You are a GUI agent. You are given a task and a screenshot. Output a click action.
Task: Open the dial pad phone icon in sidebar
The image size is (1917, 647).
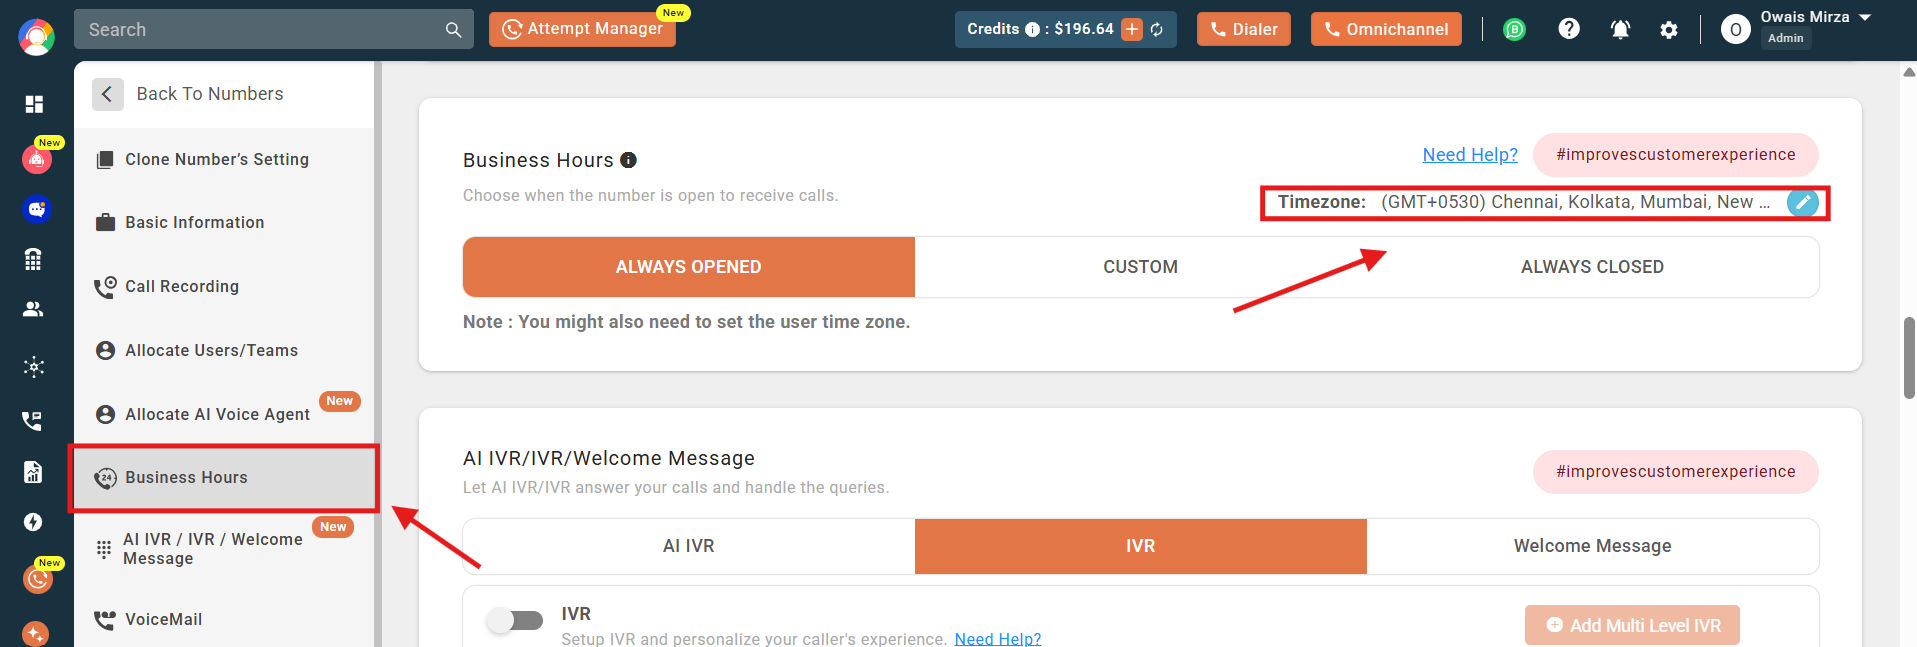pyautogui.click(x=33, y=260)
